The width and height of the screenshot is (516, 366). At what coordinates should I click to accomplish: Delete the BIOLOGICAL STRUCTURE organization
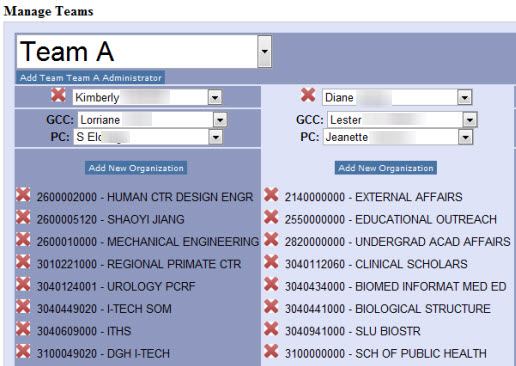pyautogui.click(x=271, y=306)
